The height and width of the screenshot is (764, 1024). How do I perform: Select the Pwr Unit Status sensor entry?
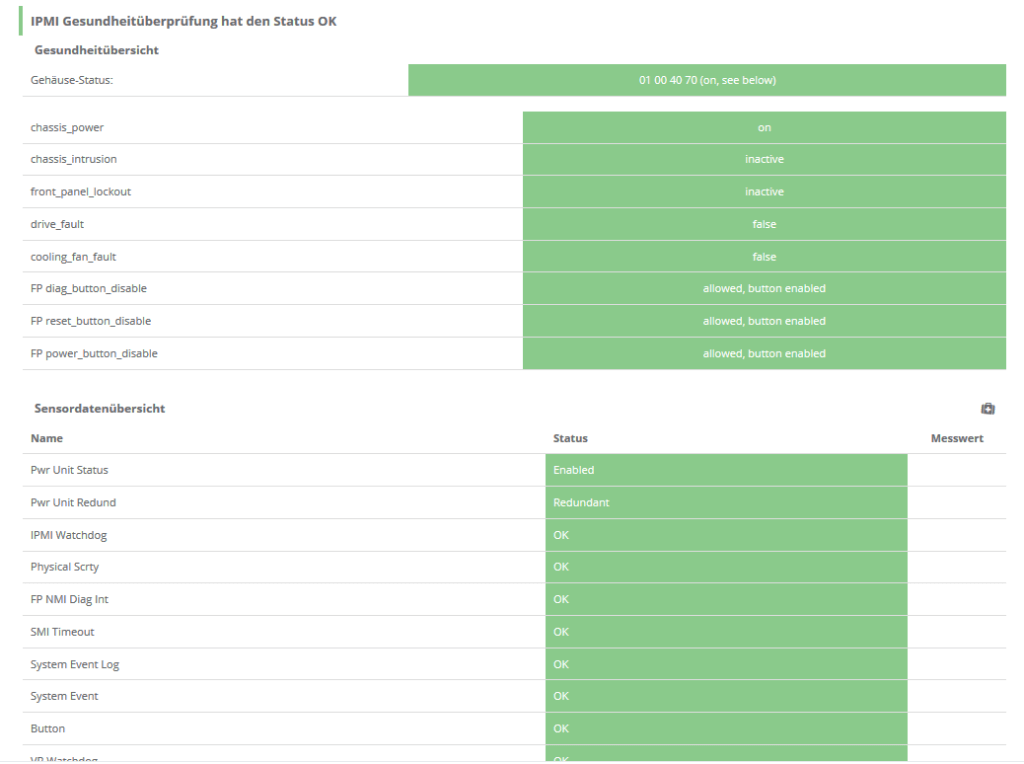tap(66, 470)
